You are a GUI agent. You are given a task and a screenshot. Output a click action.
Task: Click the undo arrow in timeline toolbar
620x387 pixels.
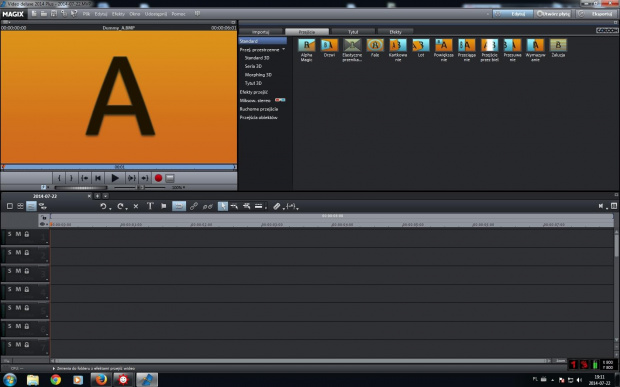click(103, 206)
